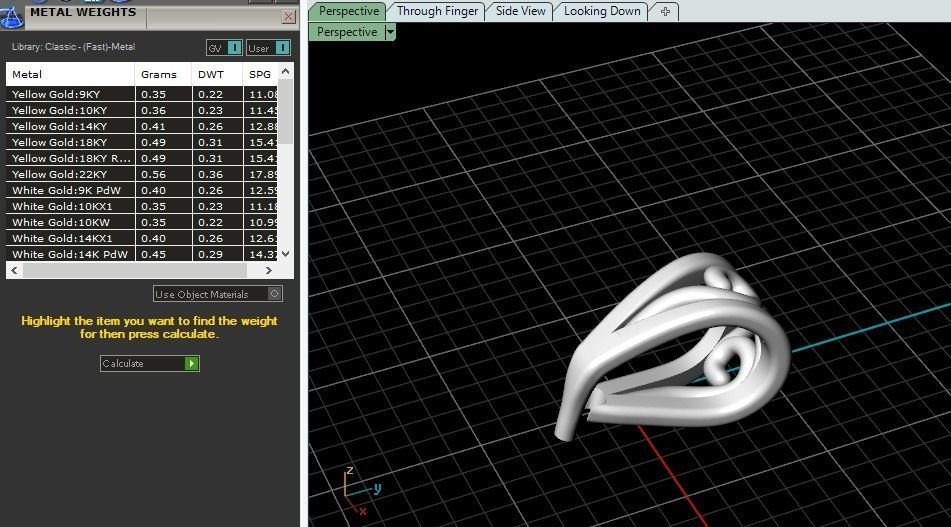Select the Yellow Gold:9KY row

[x=142, y=94]
